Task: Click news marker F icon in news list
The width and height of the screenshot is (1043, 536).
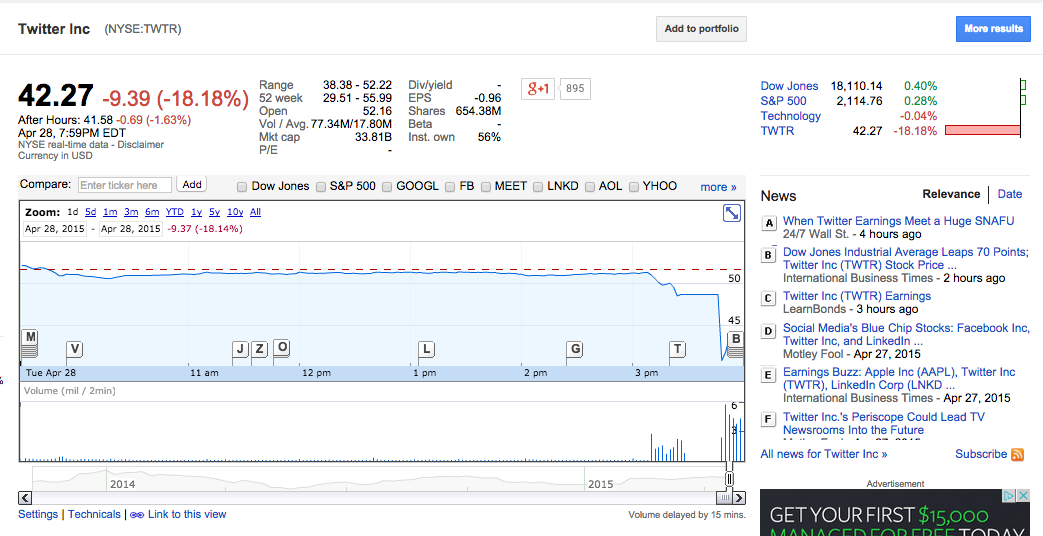Action: pyautogui.click(x=768, y=419)
